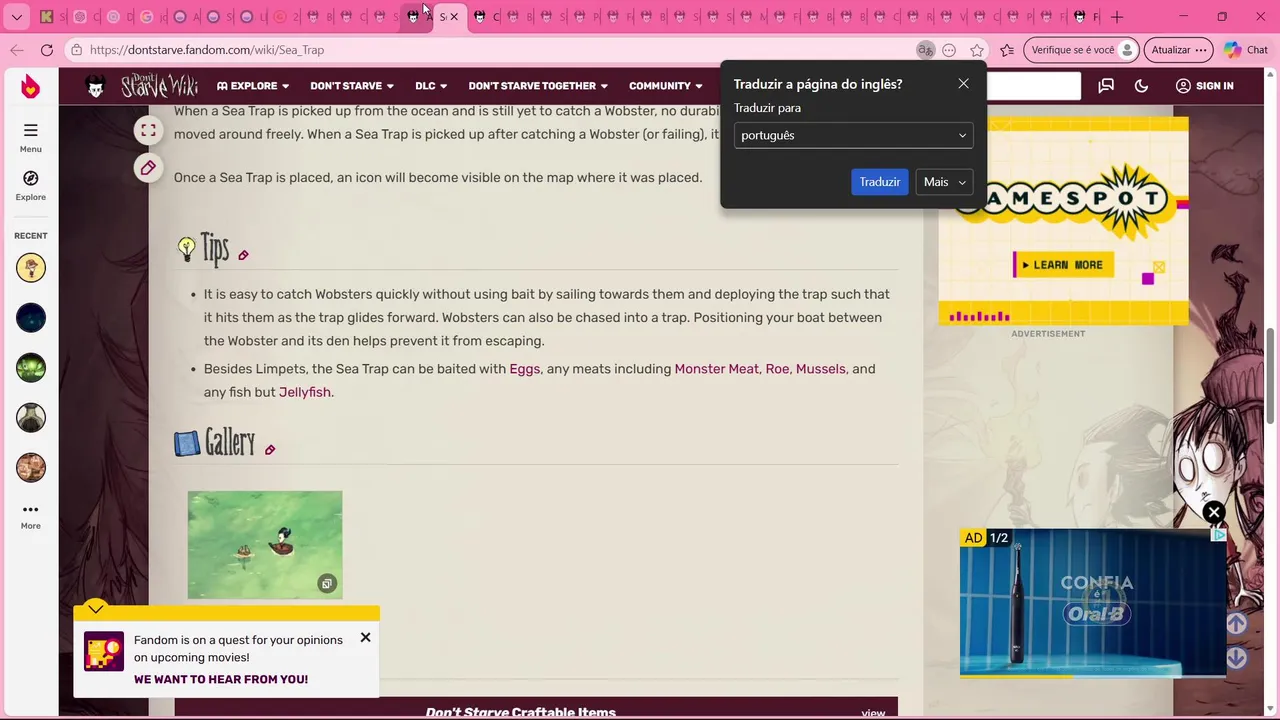Open the wiki discussions icon
This screenshot has width=1280, height=720.
pyautogui.click(x=1106, y=86)
